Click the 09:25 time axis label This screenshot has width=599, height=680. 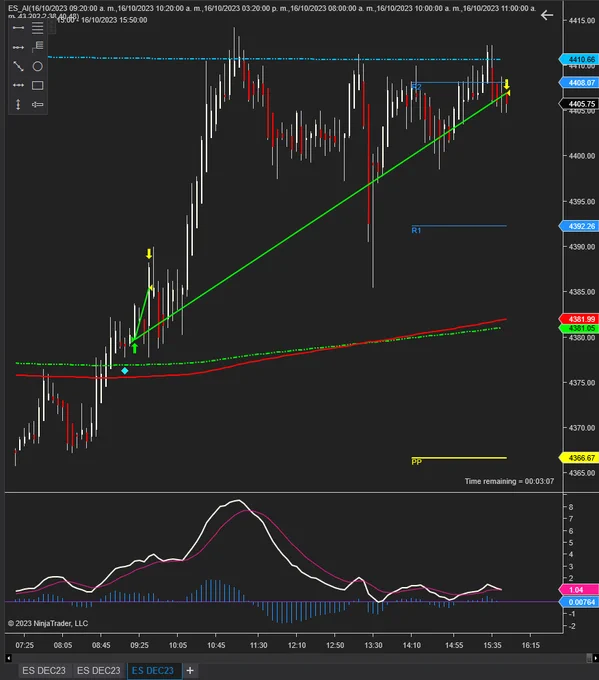point(139,645)
